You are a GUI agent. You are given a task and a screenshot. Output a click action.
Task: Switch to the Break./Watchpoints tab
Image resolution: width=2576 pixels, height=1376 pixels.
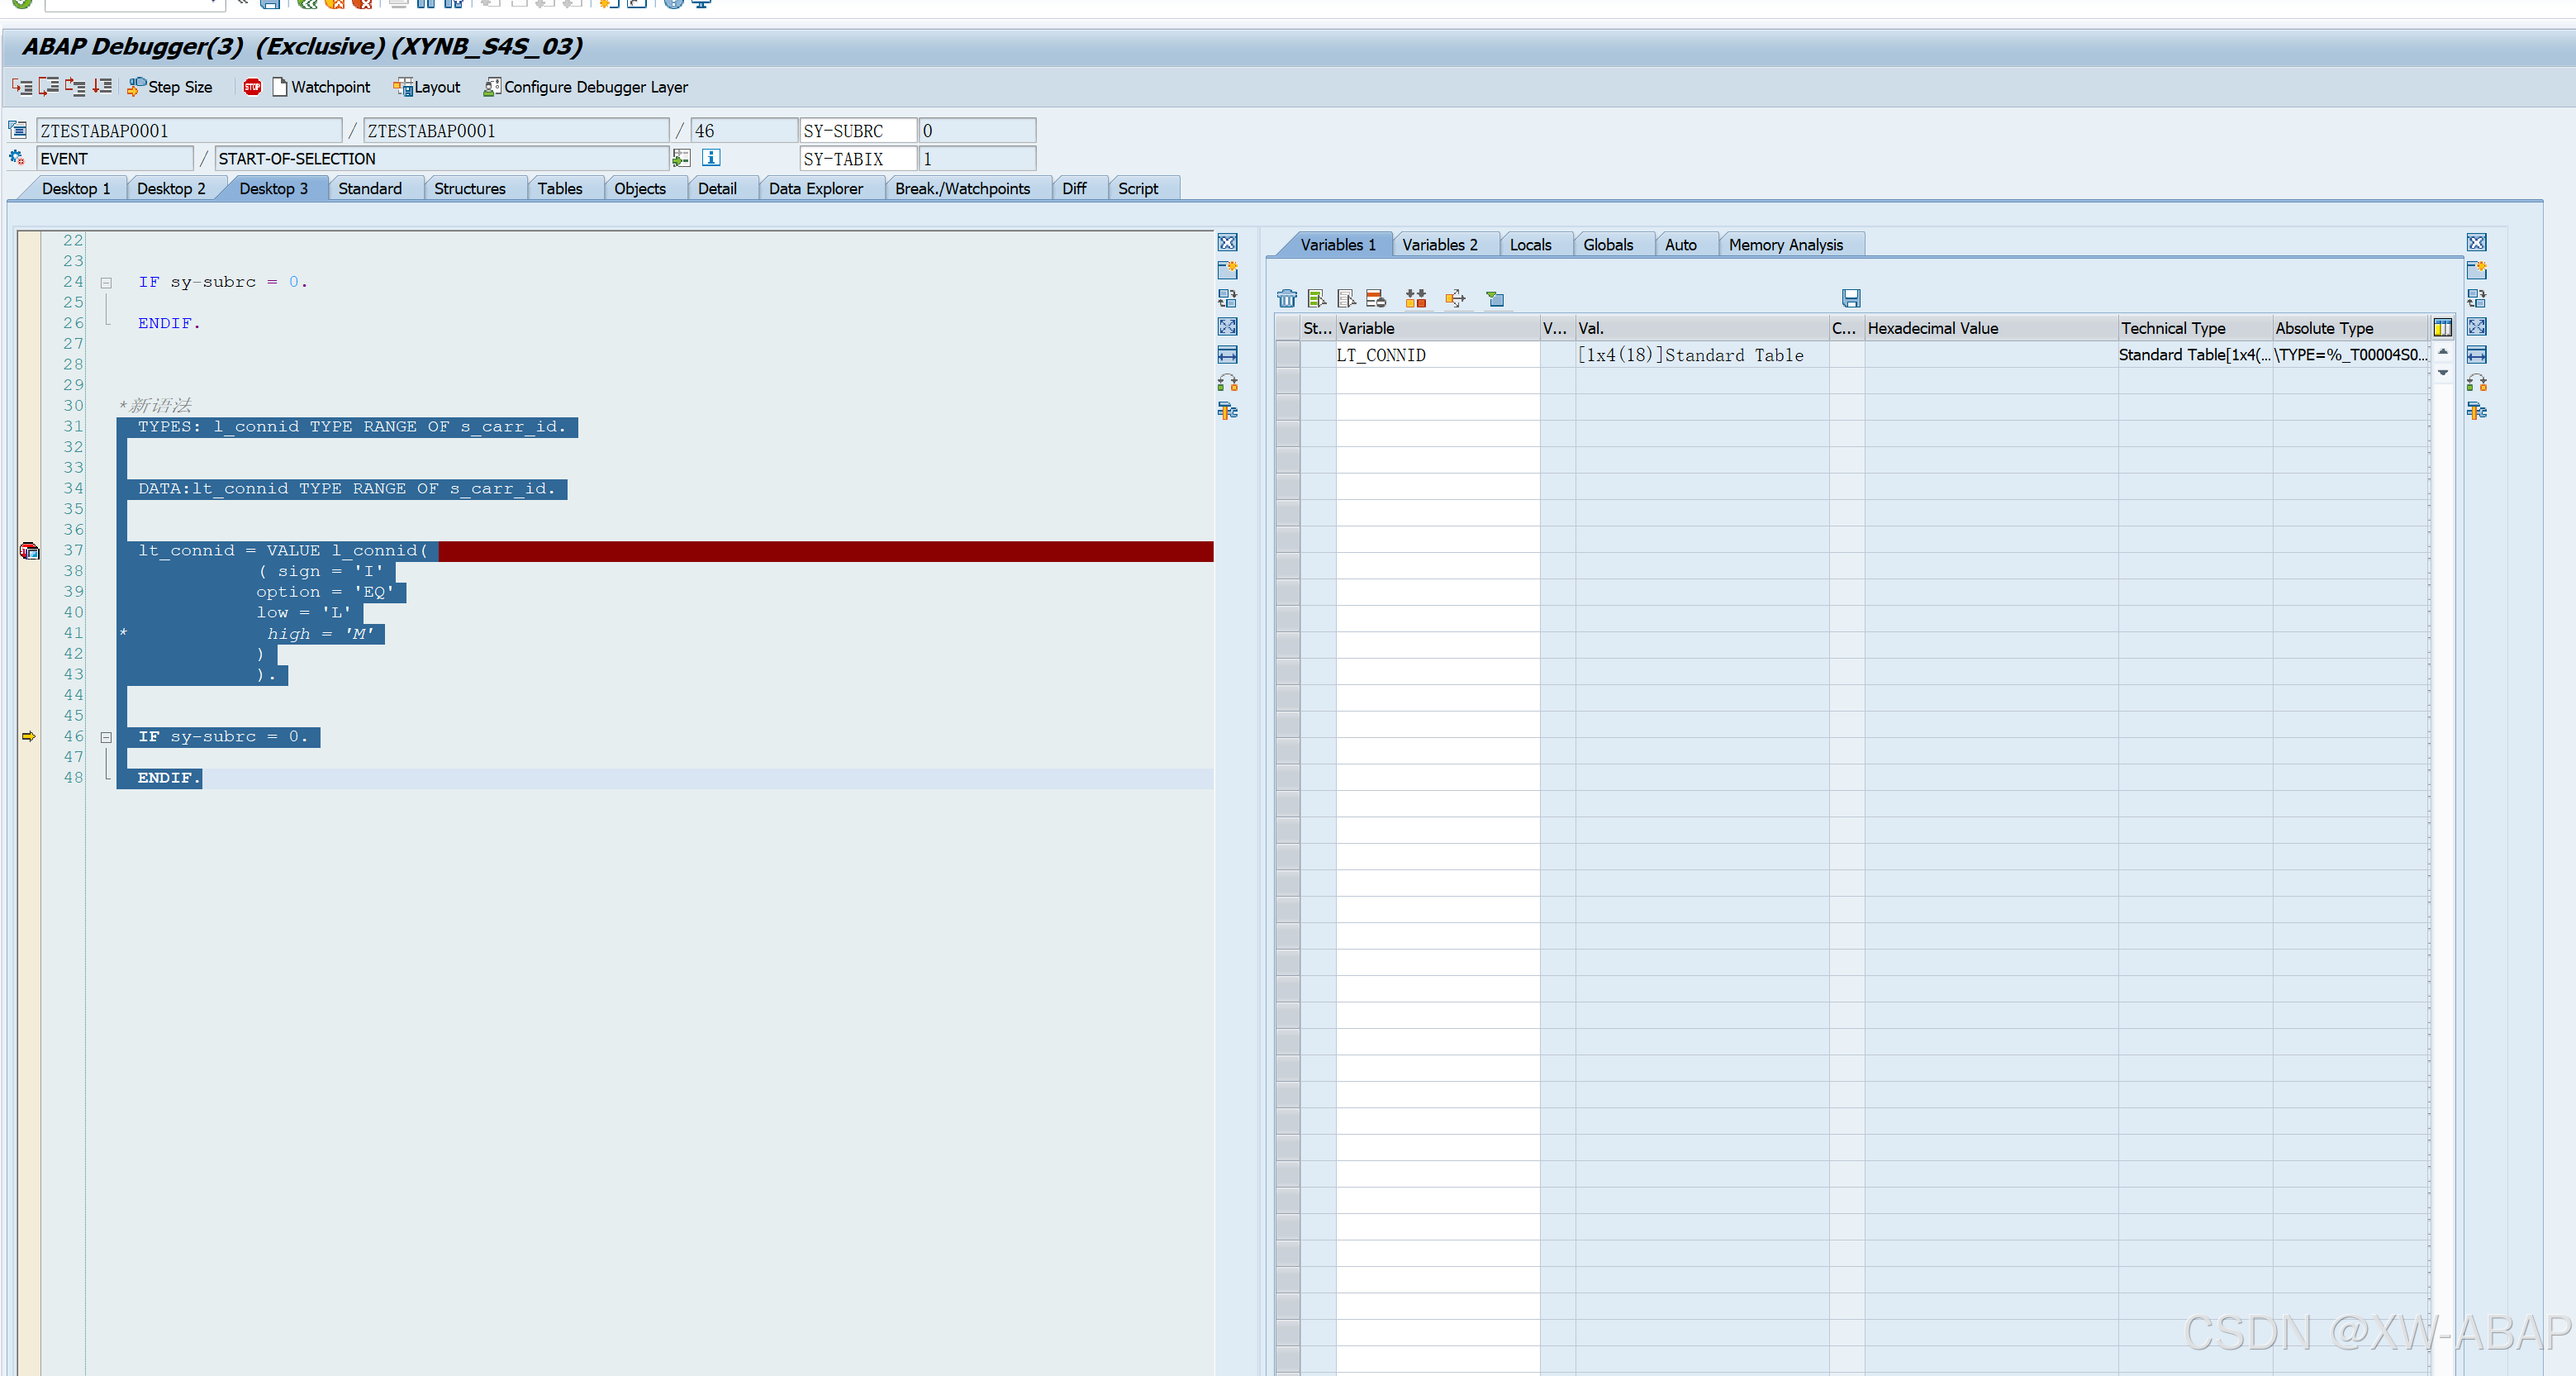[x=961, y=188]
